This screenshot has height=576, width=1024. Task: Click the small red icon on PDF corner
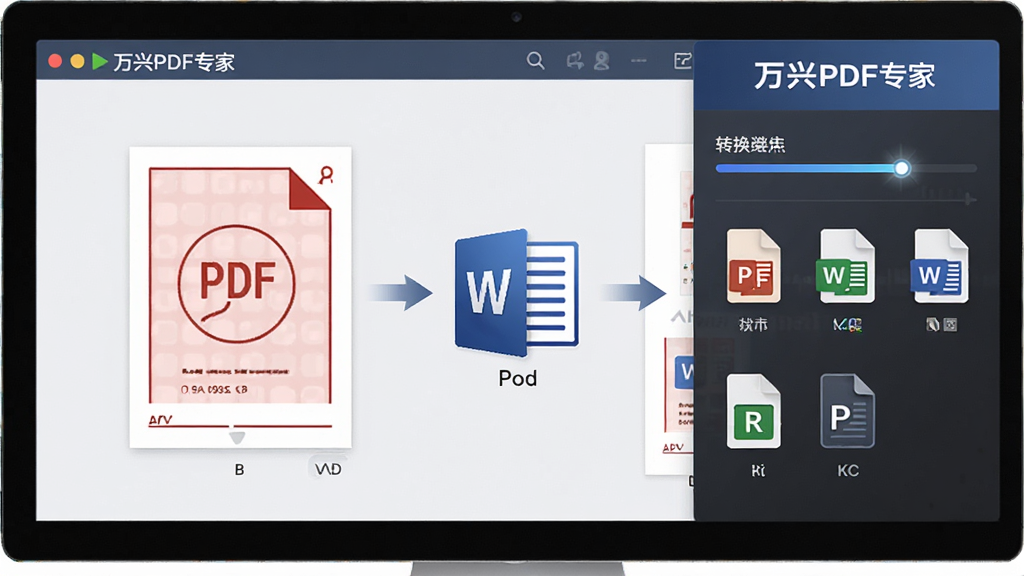pyautogui.click(x=326, y=174)
